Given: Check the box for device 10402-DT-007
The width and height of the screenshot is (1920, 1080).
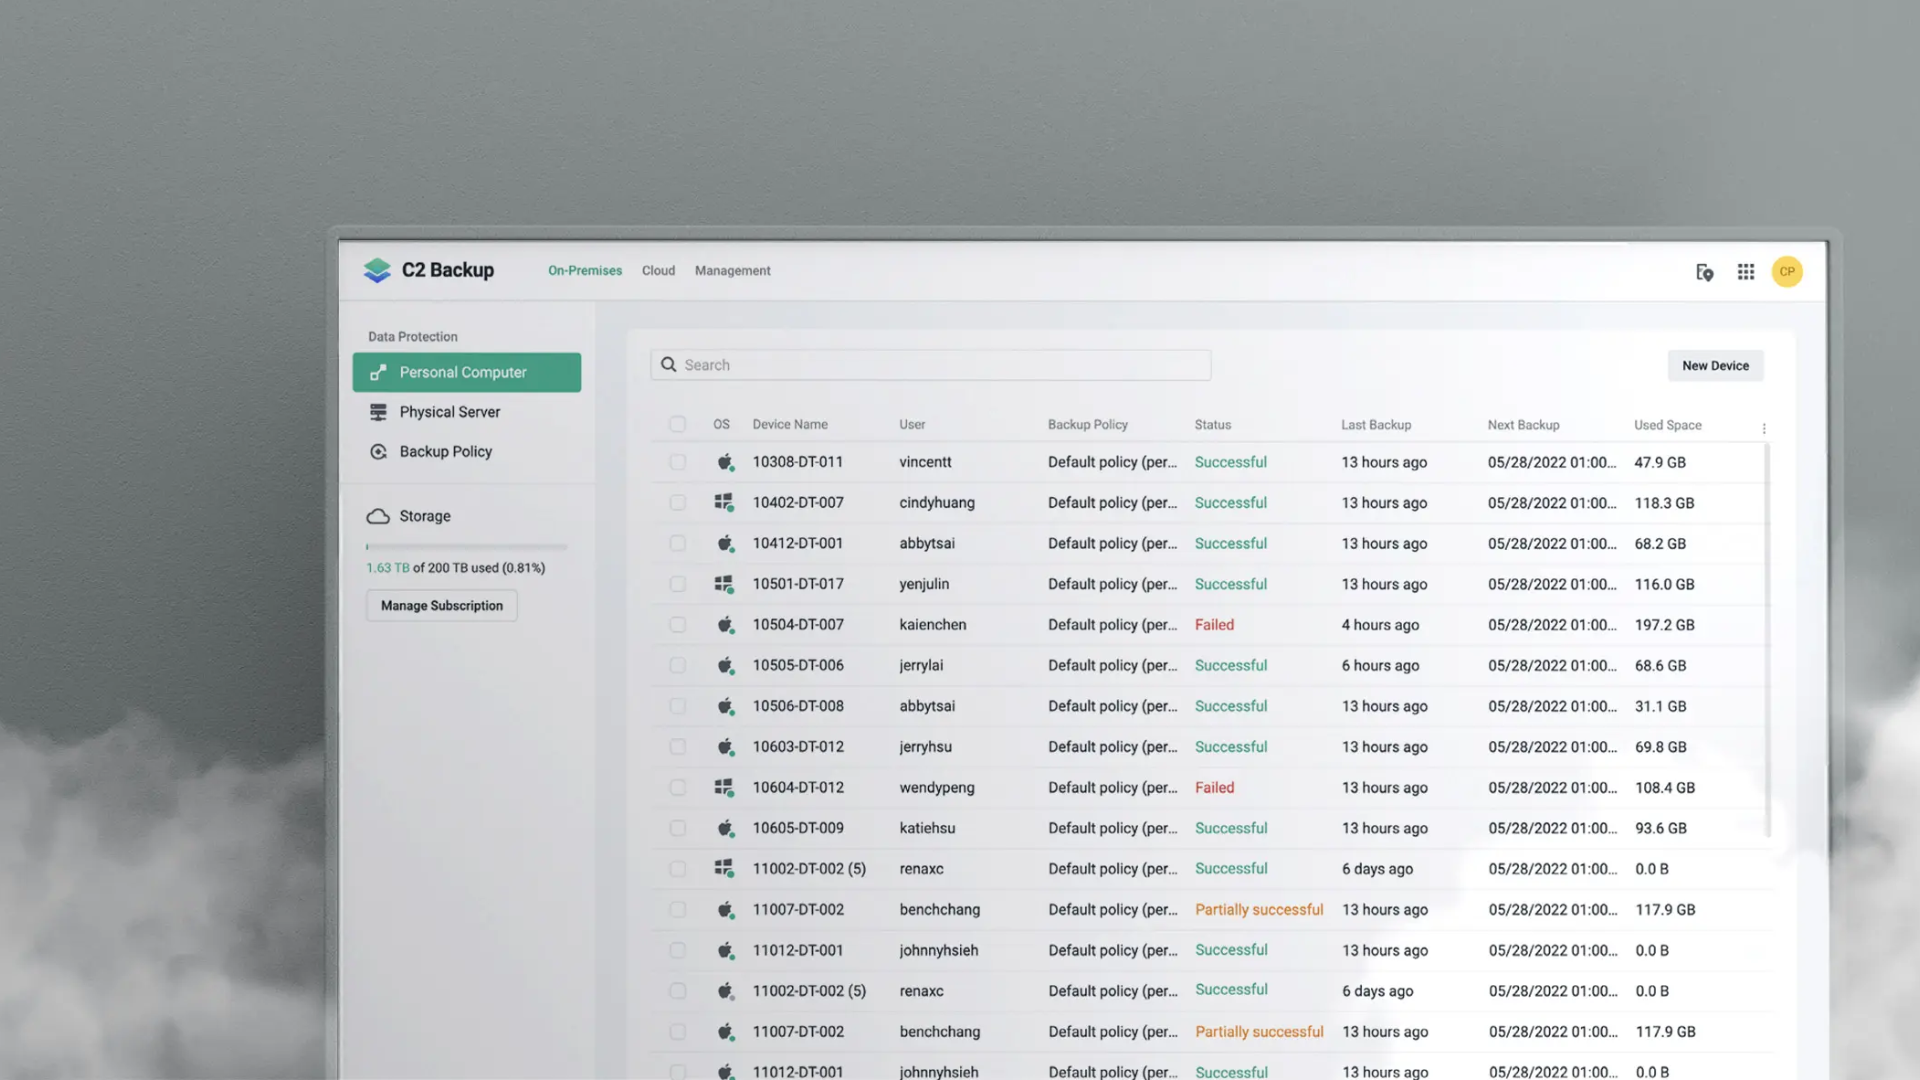Looking at the screenshot, I should (x=677, y=502).
